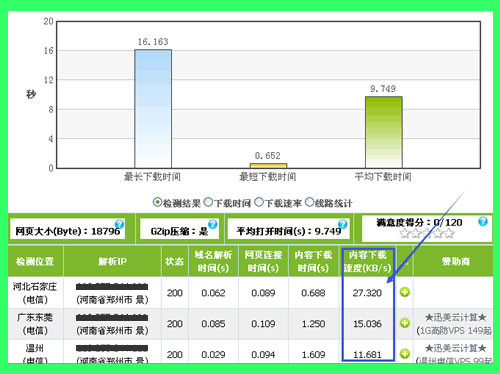Select the 线路统计 radio button
500x374 pixels.
point(309,202)
